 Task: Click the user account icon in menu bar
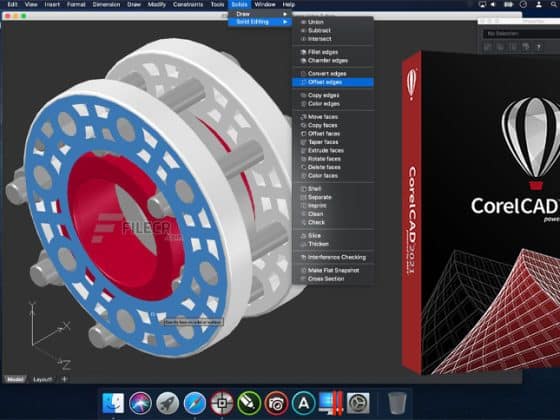539,4
